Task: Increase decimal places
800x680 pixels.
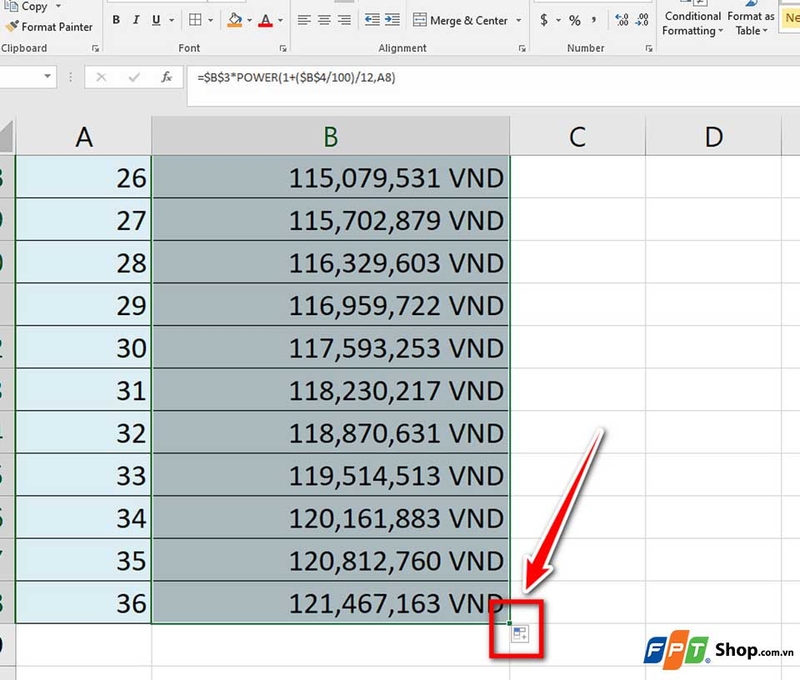Action: (x=621, y=20)
